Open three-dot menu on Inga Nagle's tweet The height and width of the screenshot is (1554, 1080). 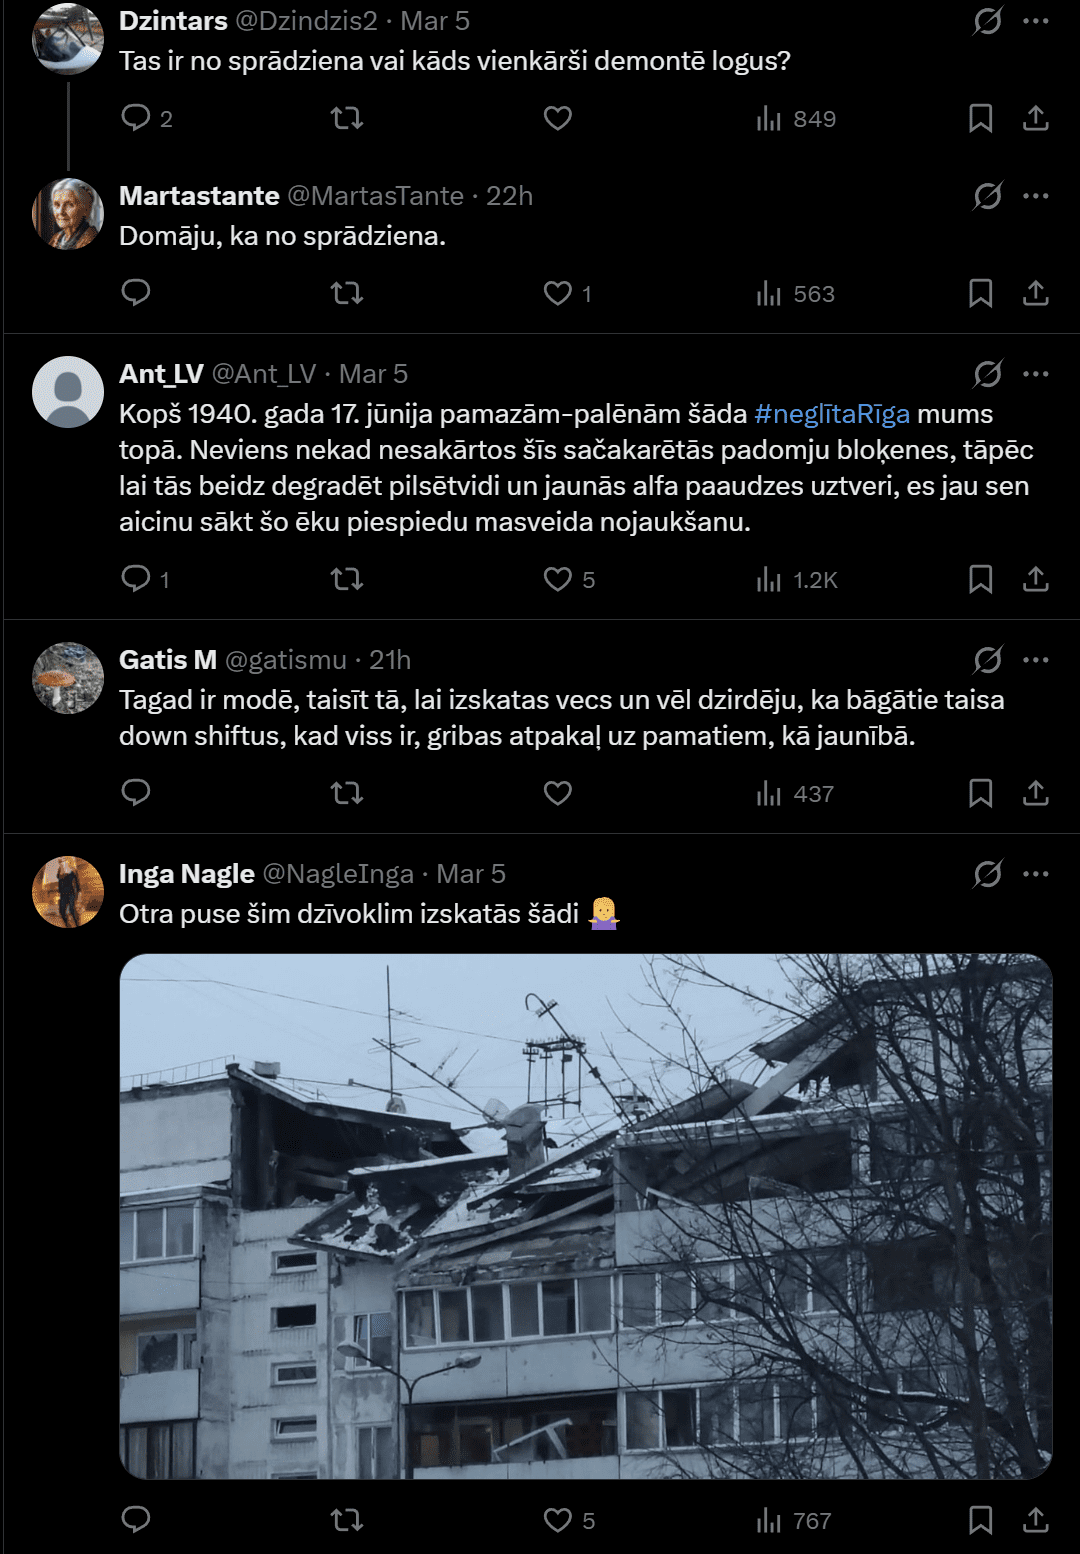pos(1036,874)
